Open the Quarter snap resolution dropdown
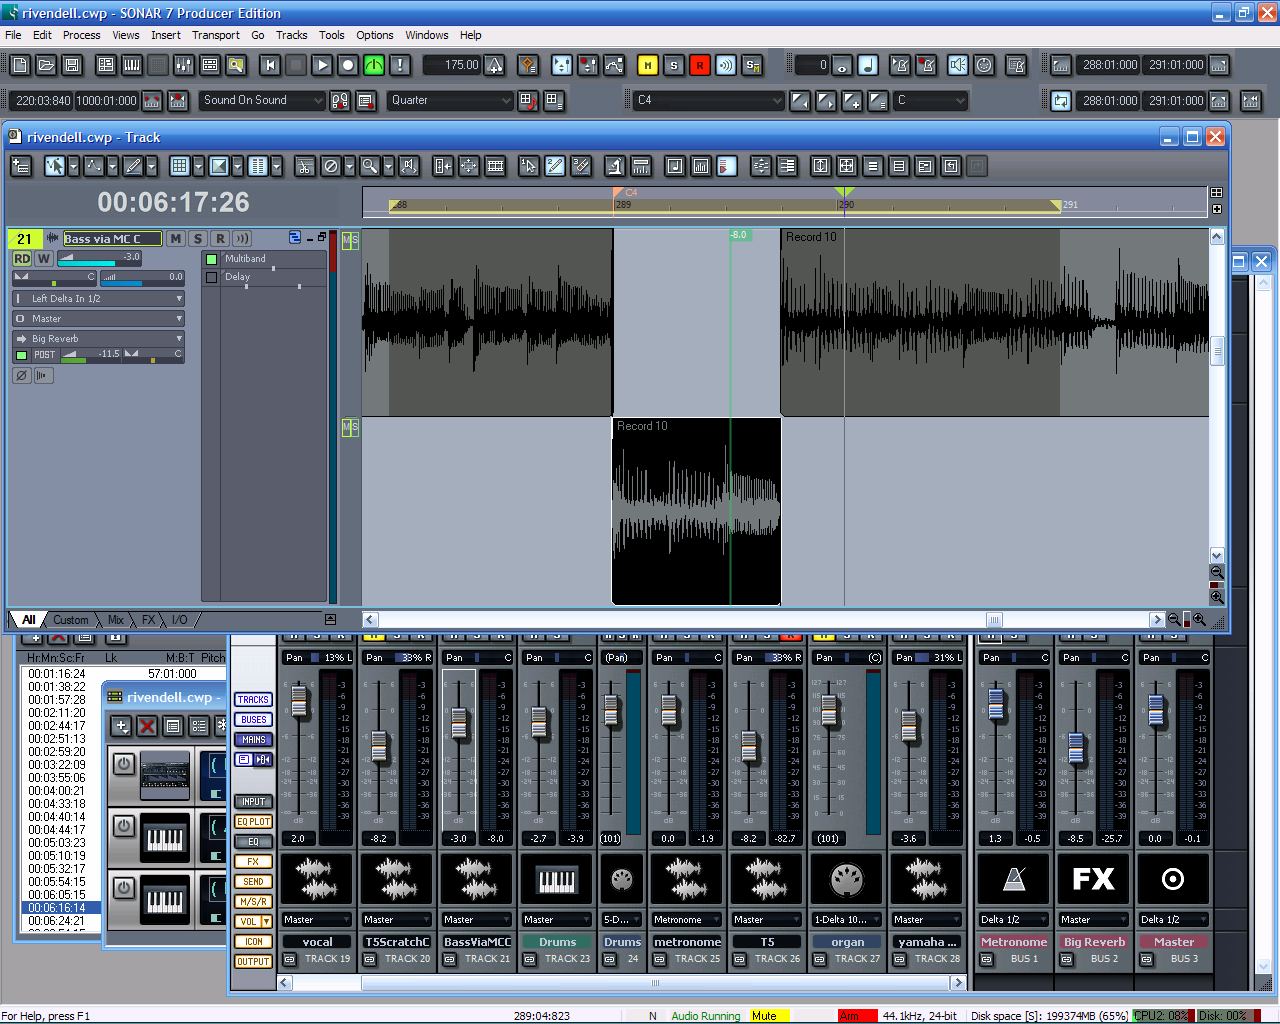Screen dimensions: 1280x1024 (x=451, y=100)
